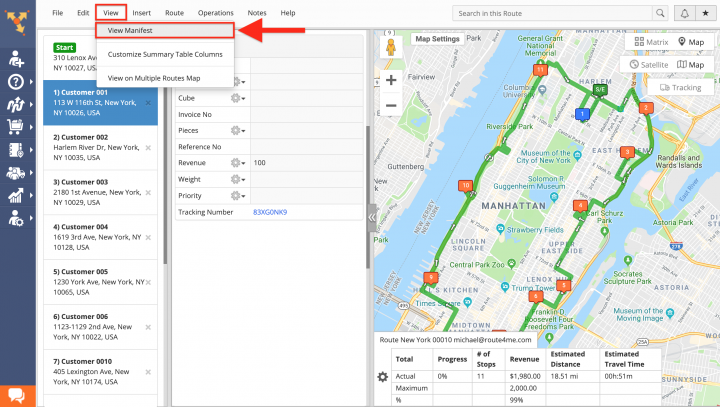The height and width of the screenshot is (407, 720).
Task: Click the search magnifier icon
Action: click(660, 13)
